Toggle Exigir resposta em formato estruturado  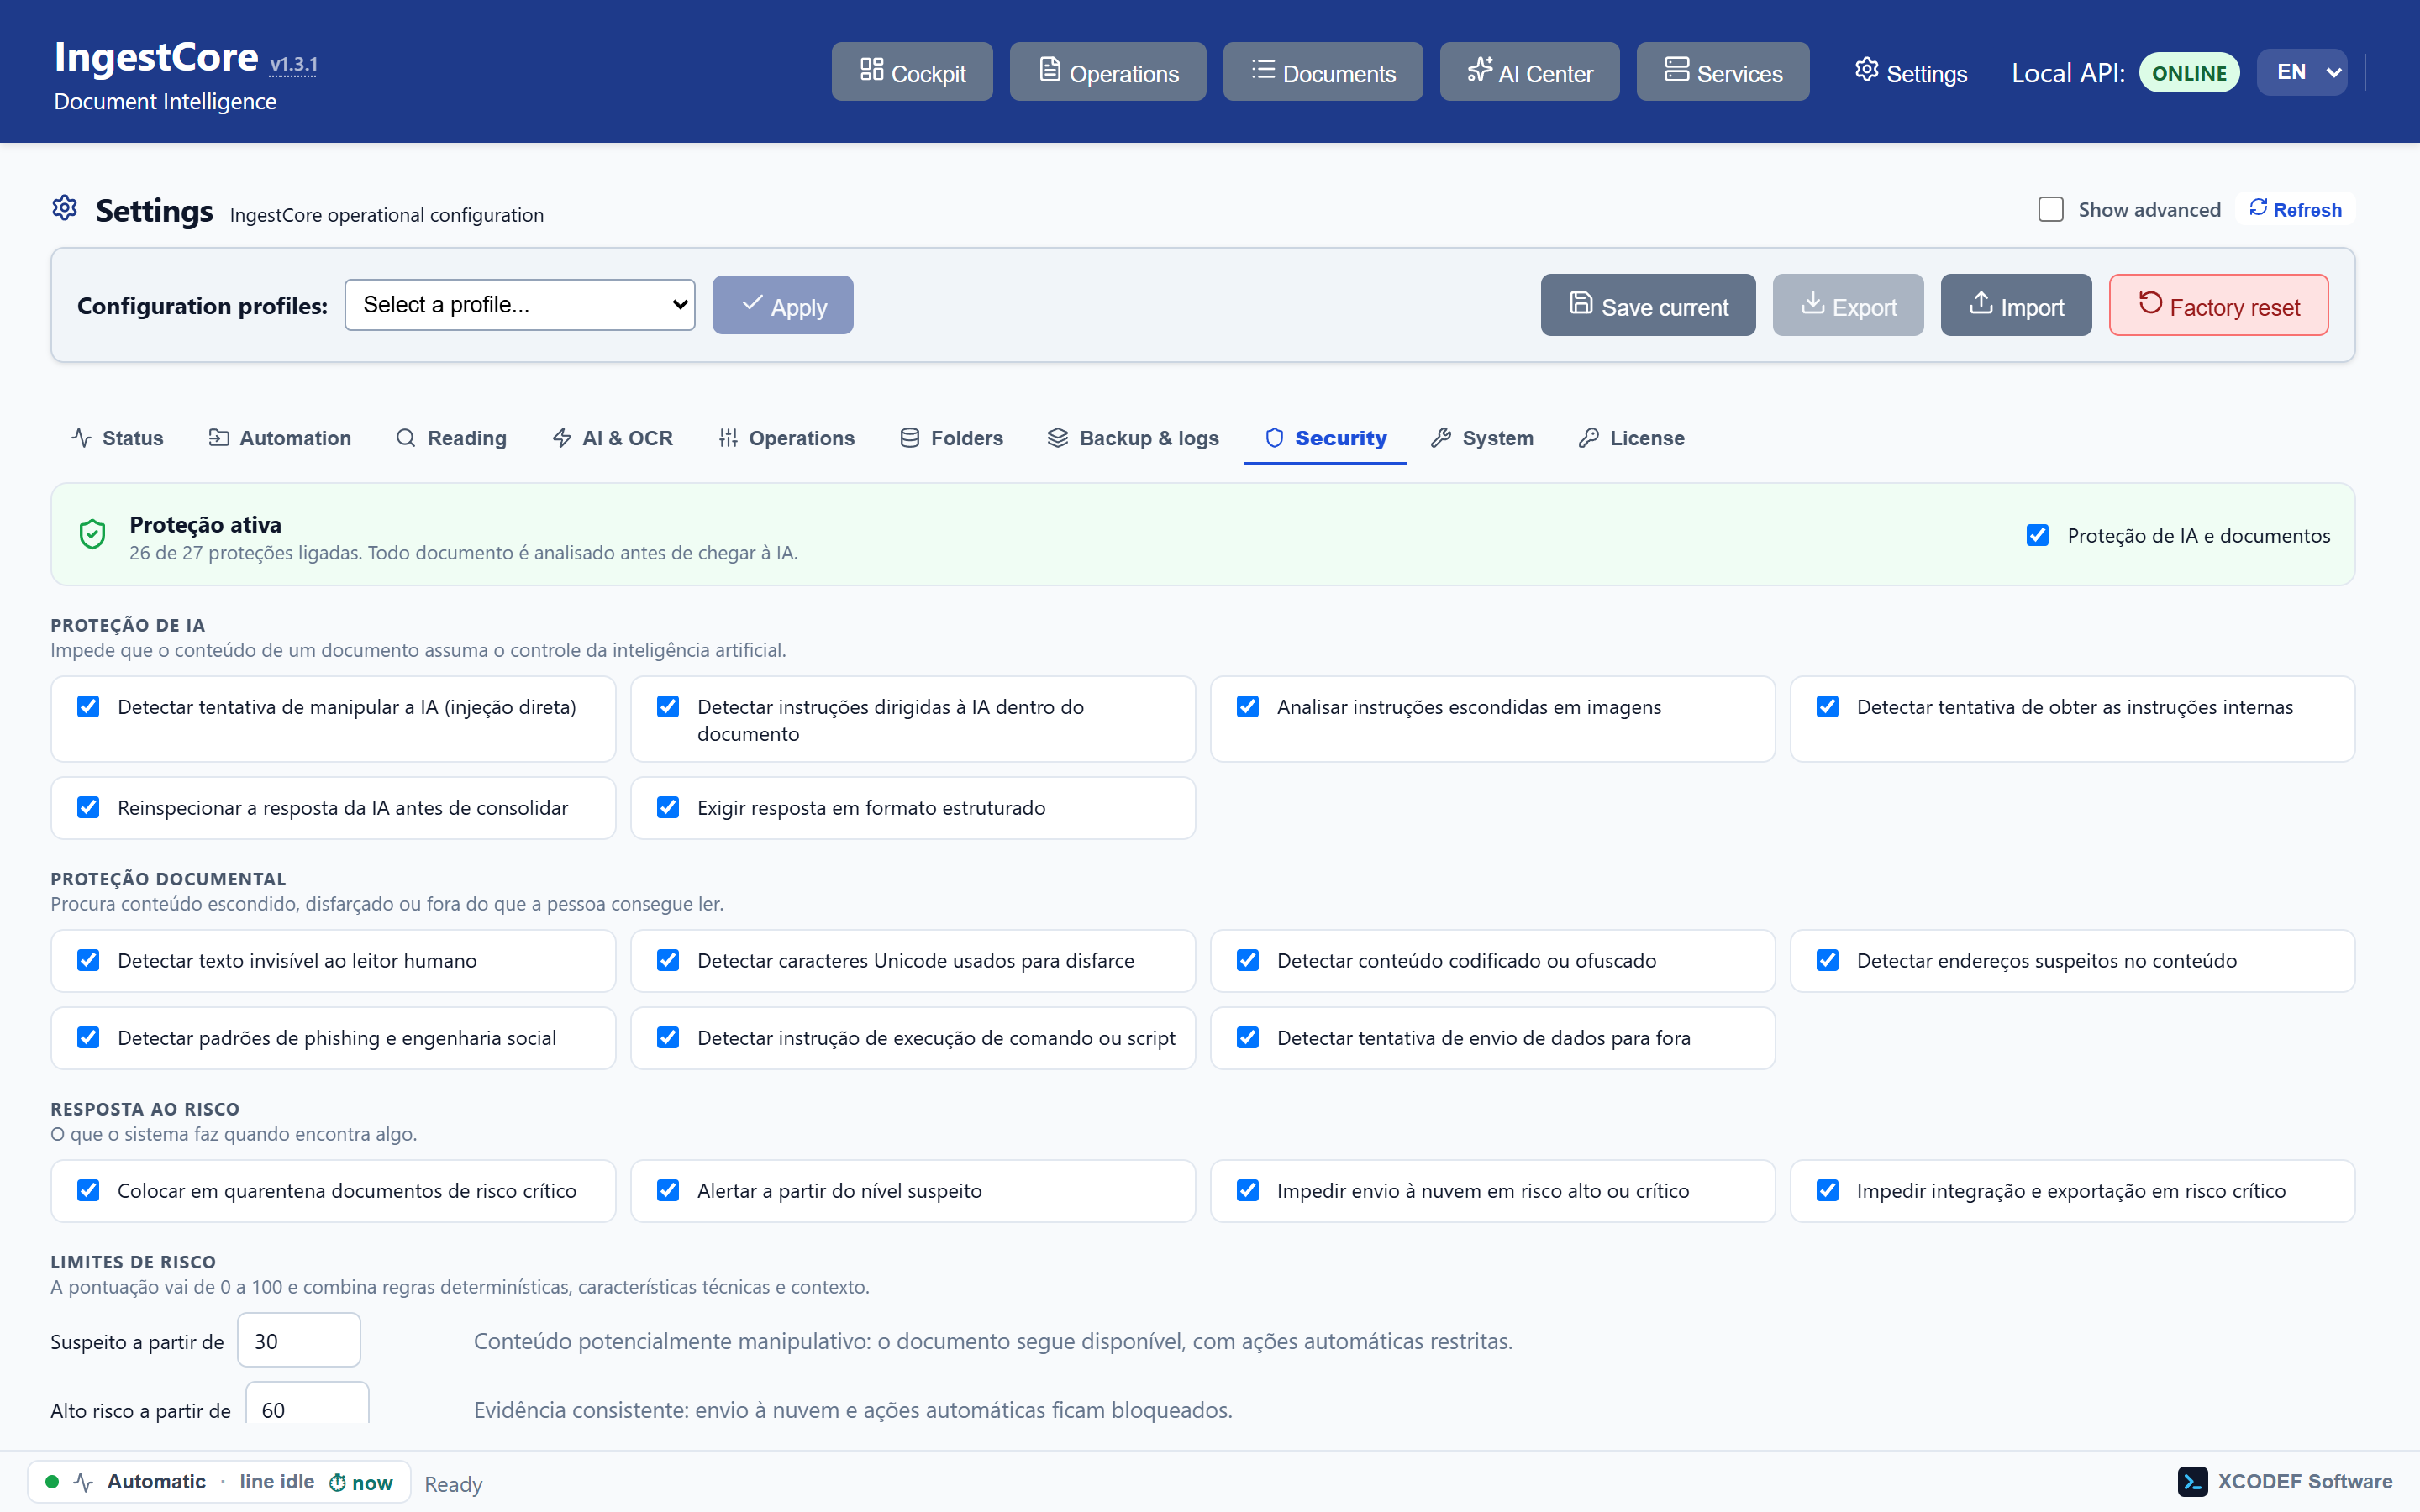click(x=668, y=807)
